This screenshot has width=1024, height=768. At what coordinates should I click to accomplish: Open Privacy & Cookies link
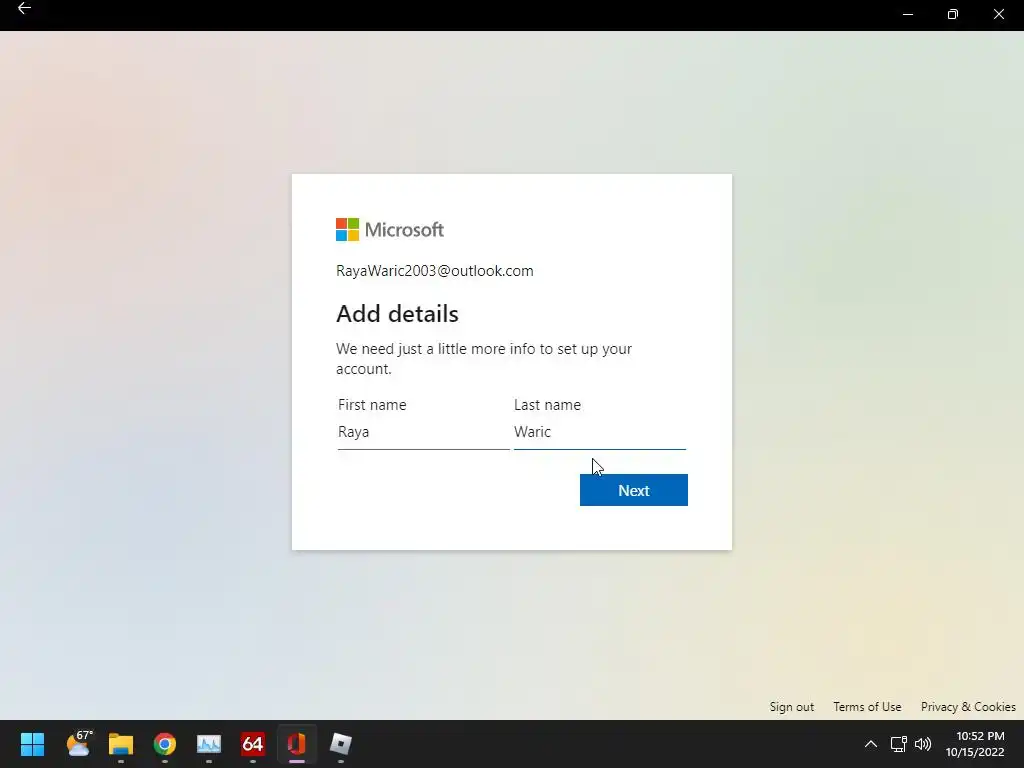(968, 707)
